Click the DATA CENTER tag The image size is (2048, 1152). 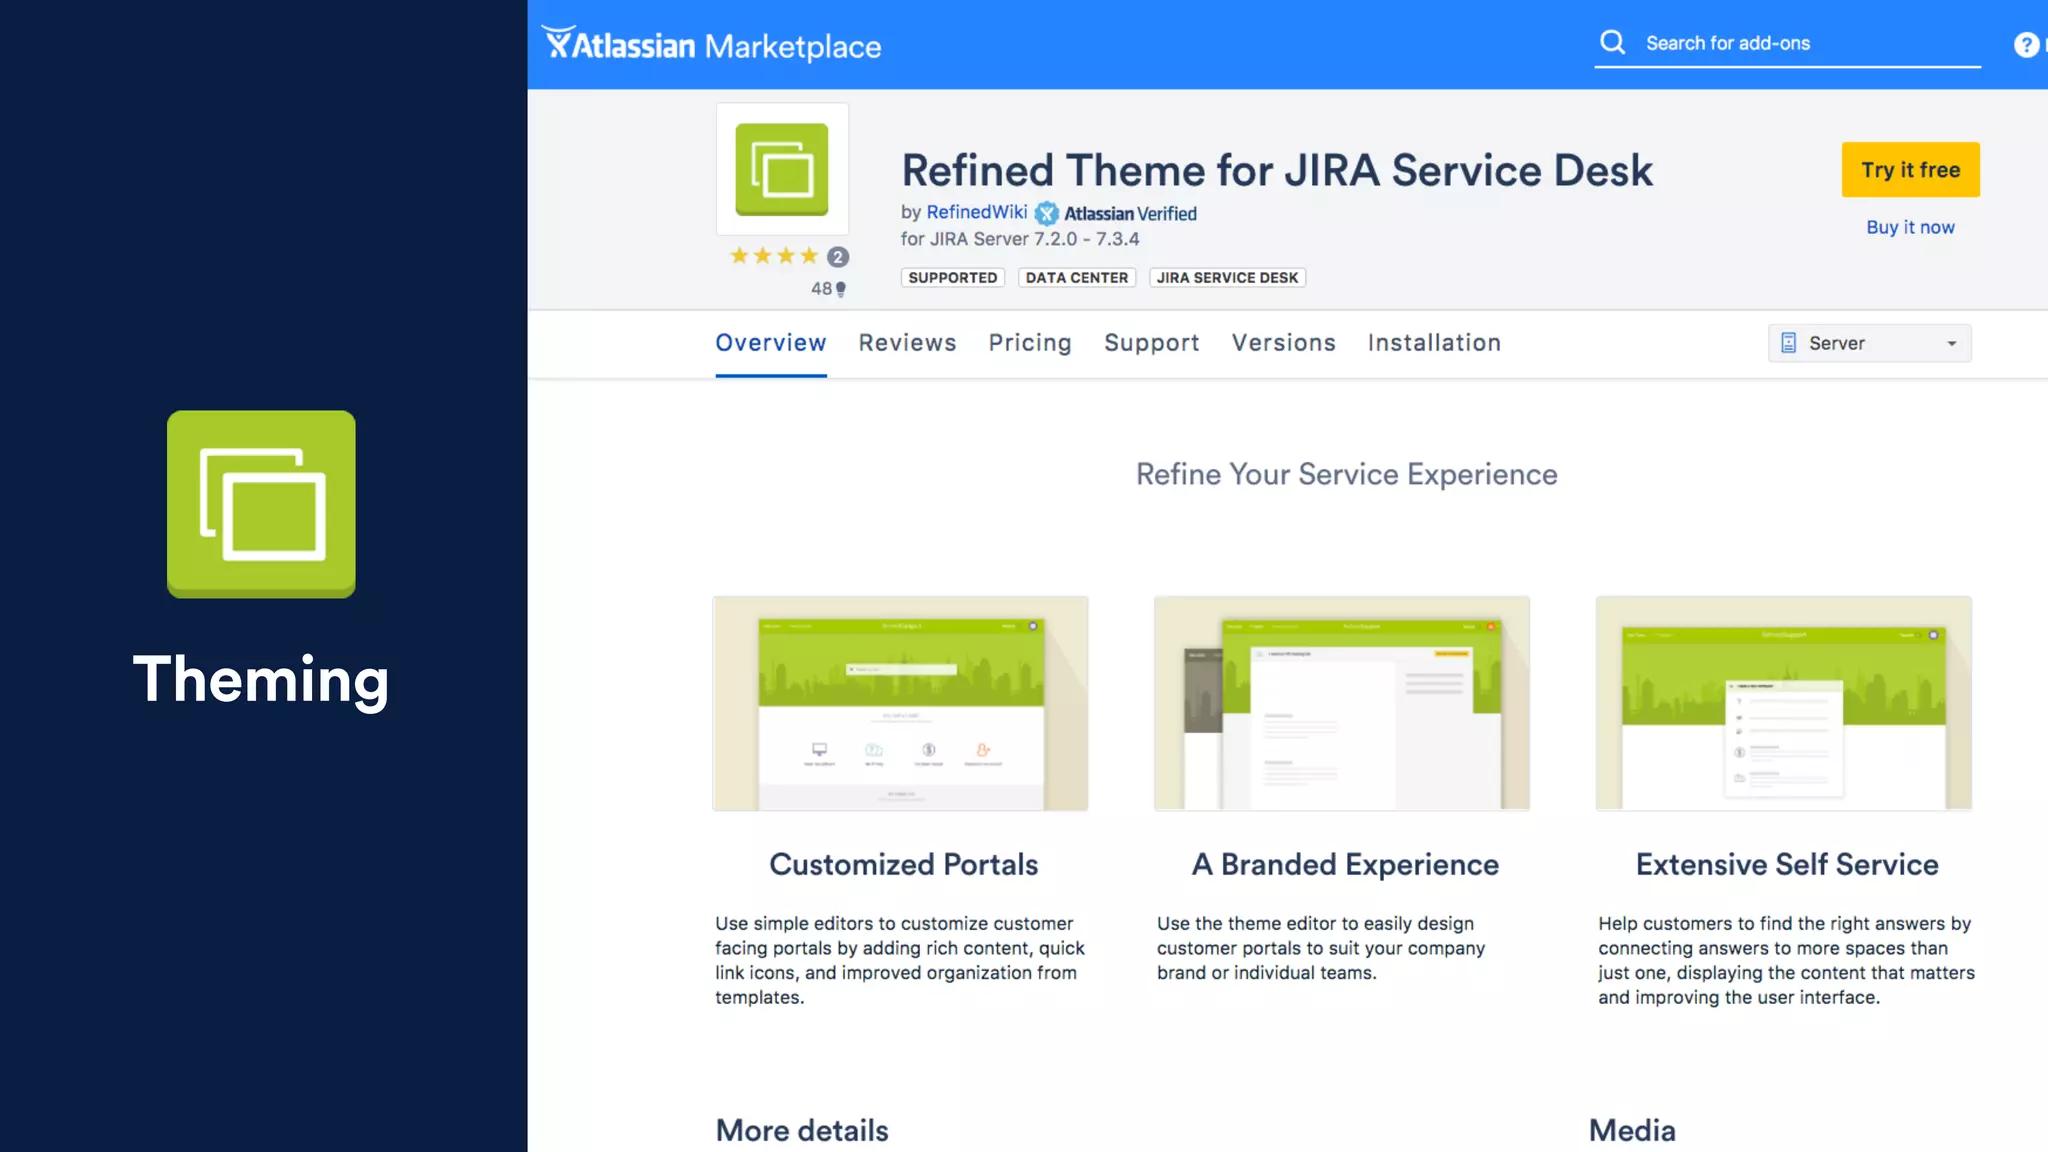click(1076, 278)
